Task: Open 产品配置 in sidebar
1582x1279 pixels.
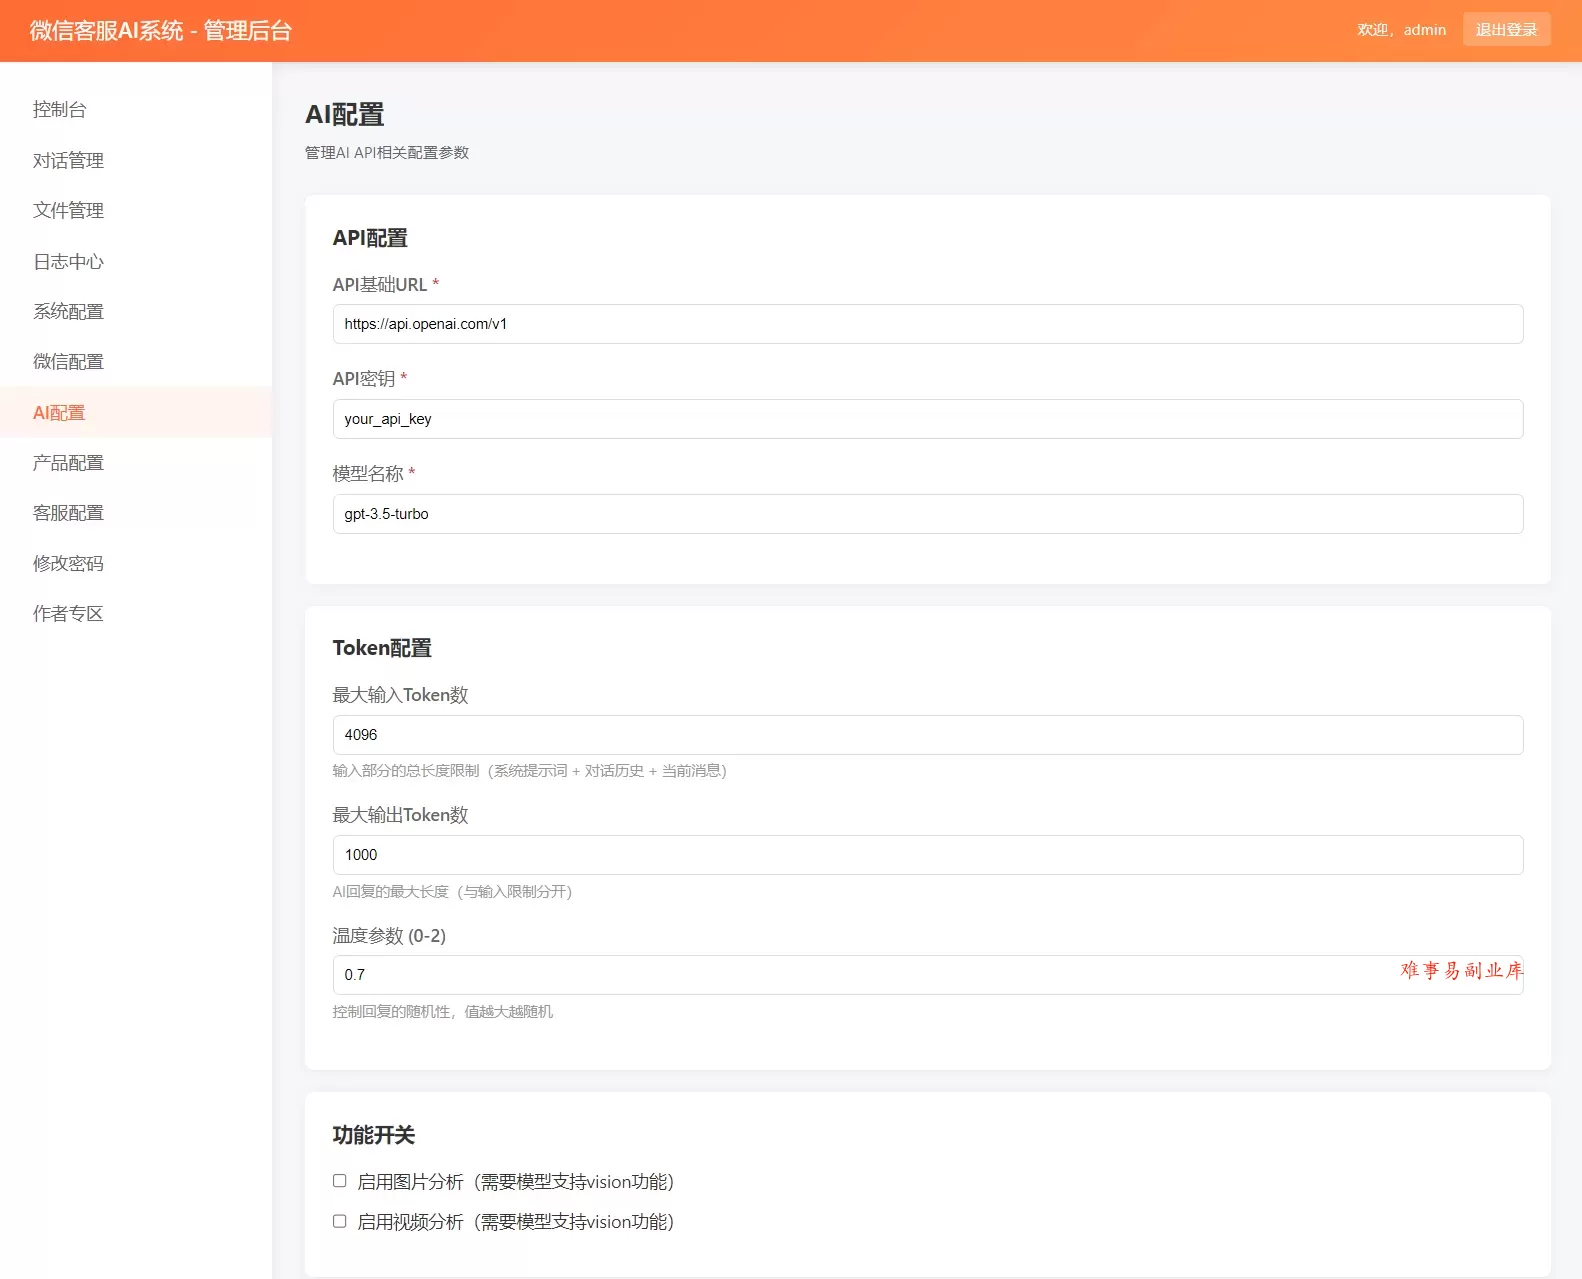Action: [136, 462]
